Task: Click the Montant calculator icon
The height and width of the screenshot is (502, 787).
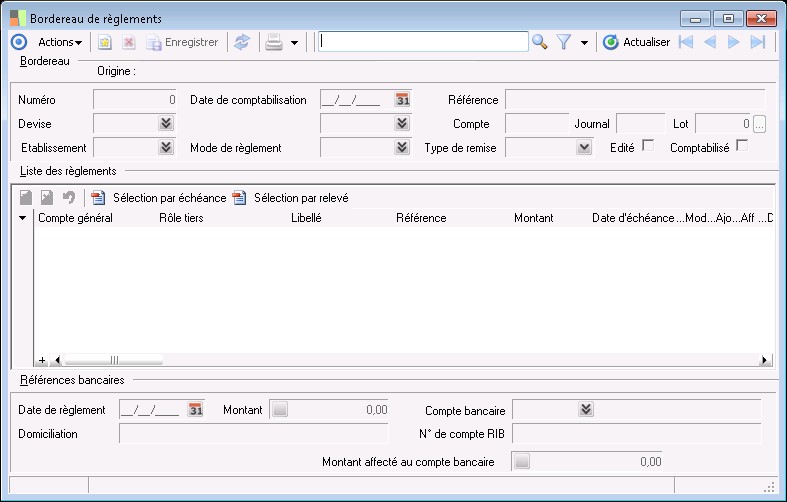Action: coord(280,410)
